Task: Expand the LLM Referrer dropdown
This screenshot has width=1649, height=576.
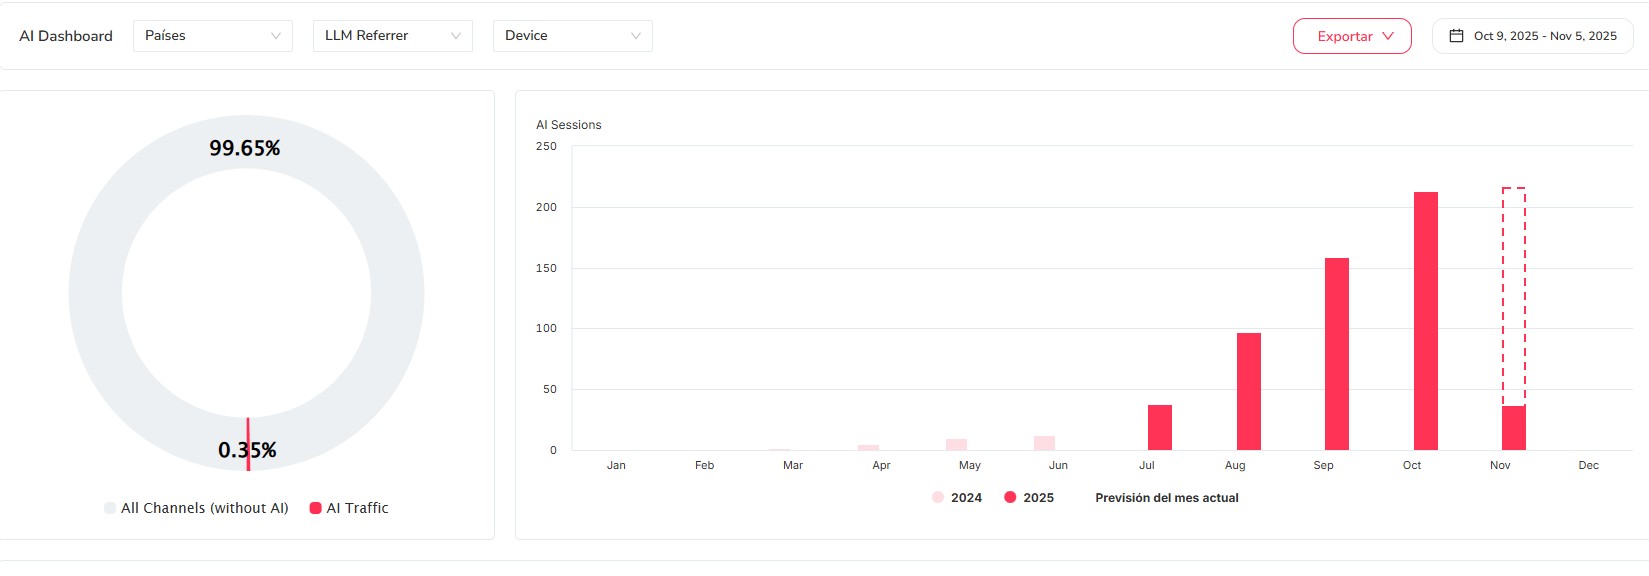Action: [x=392, y=36]
